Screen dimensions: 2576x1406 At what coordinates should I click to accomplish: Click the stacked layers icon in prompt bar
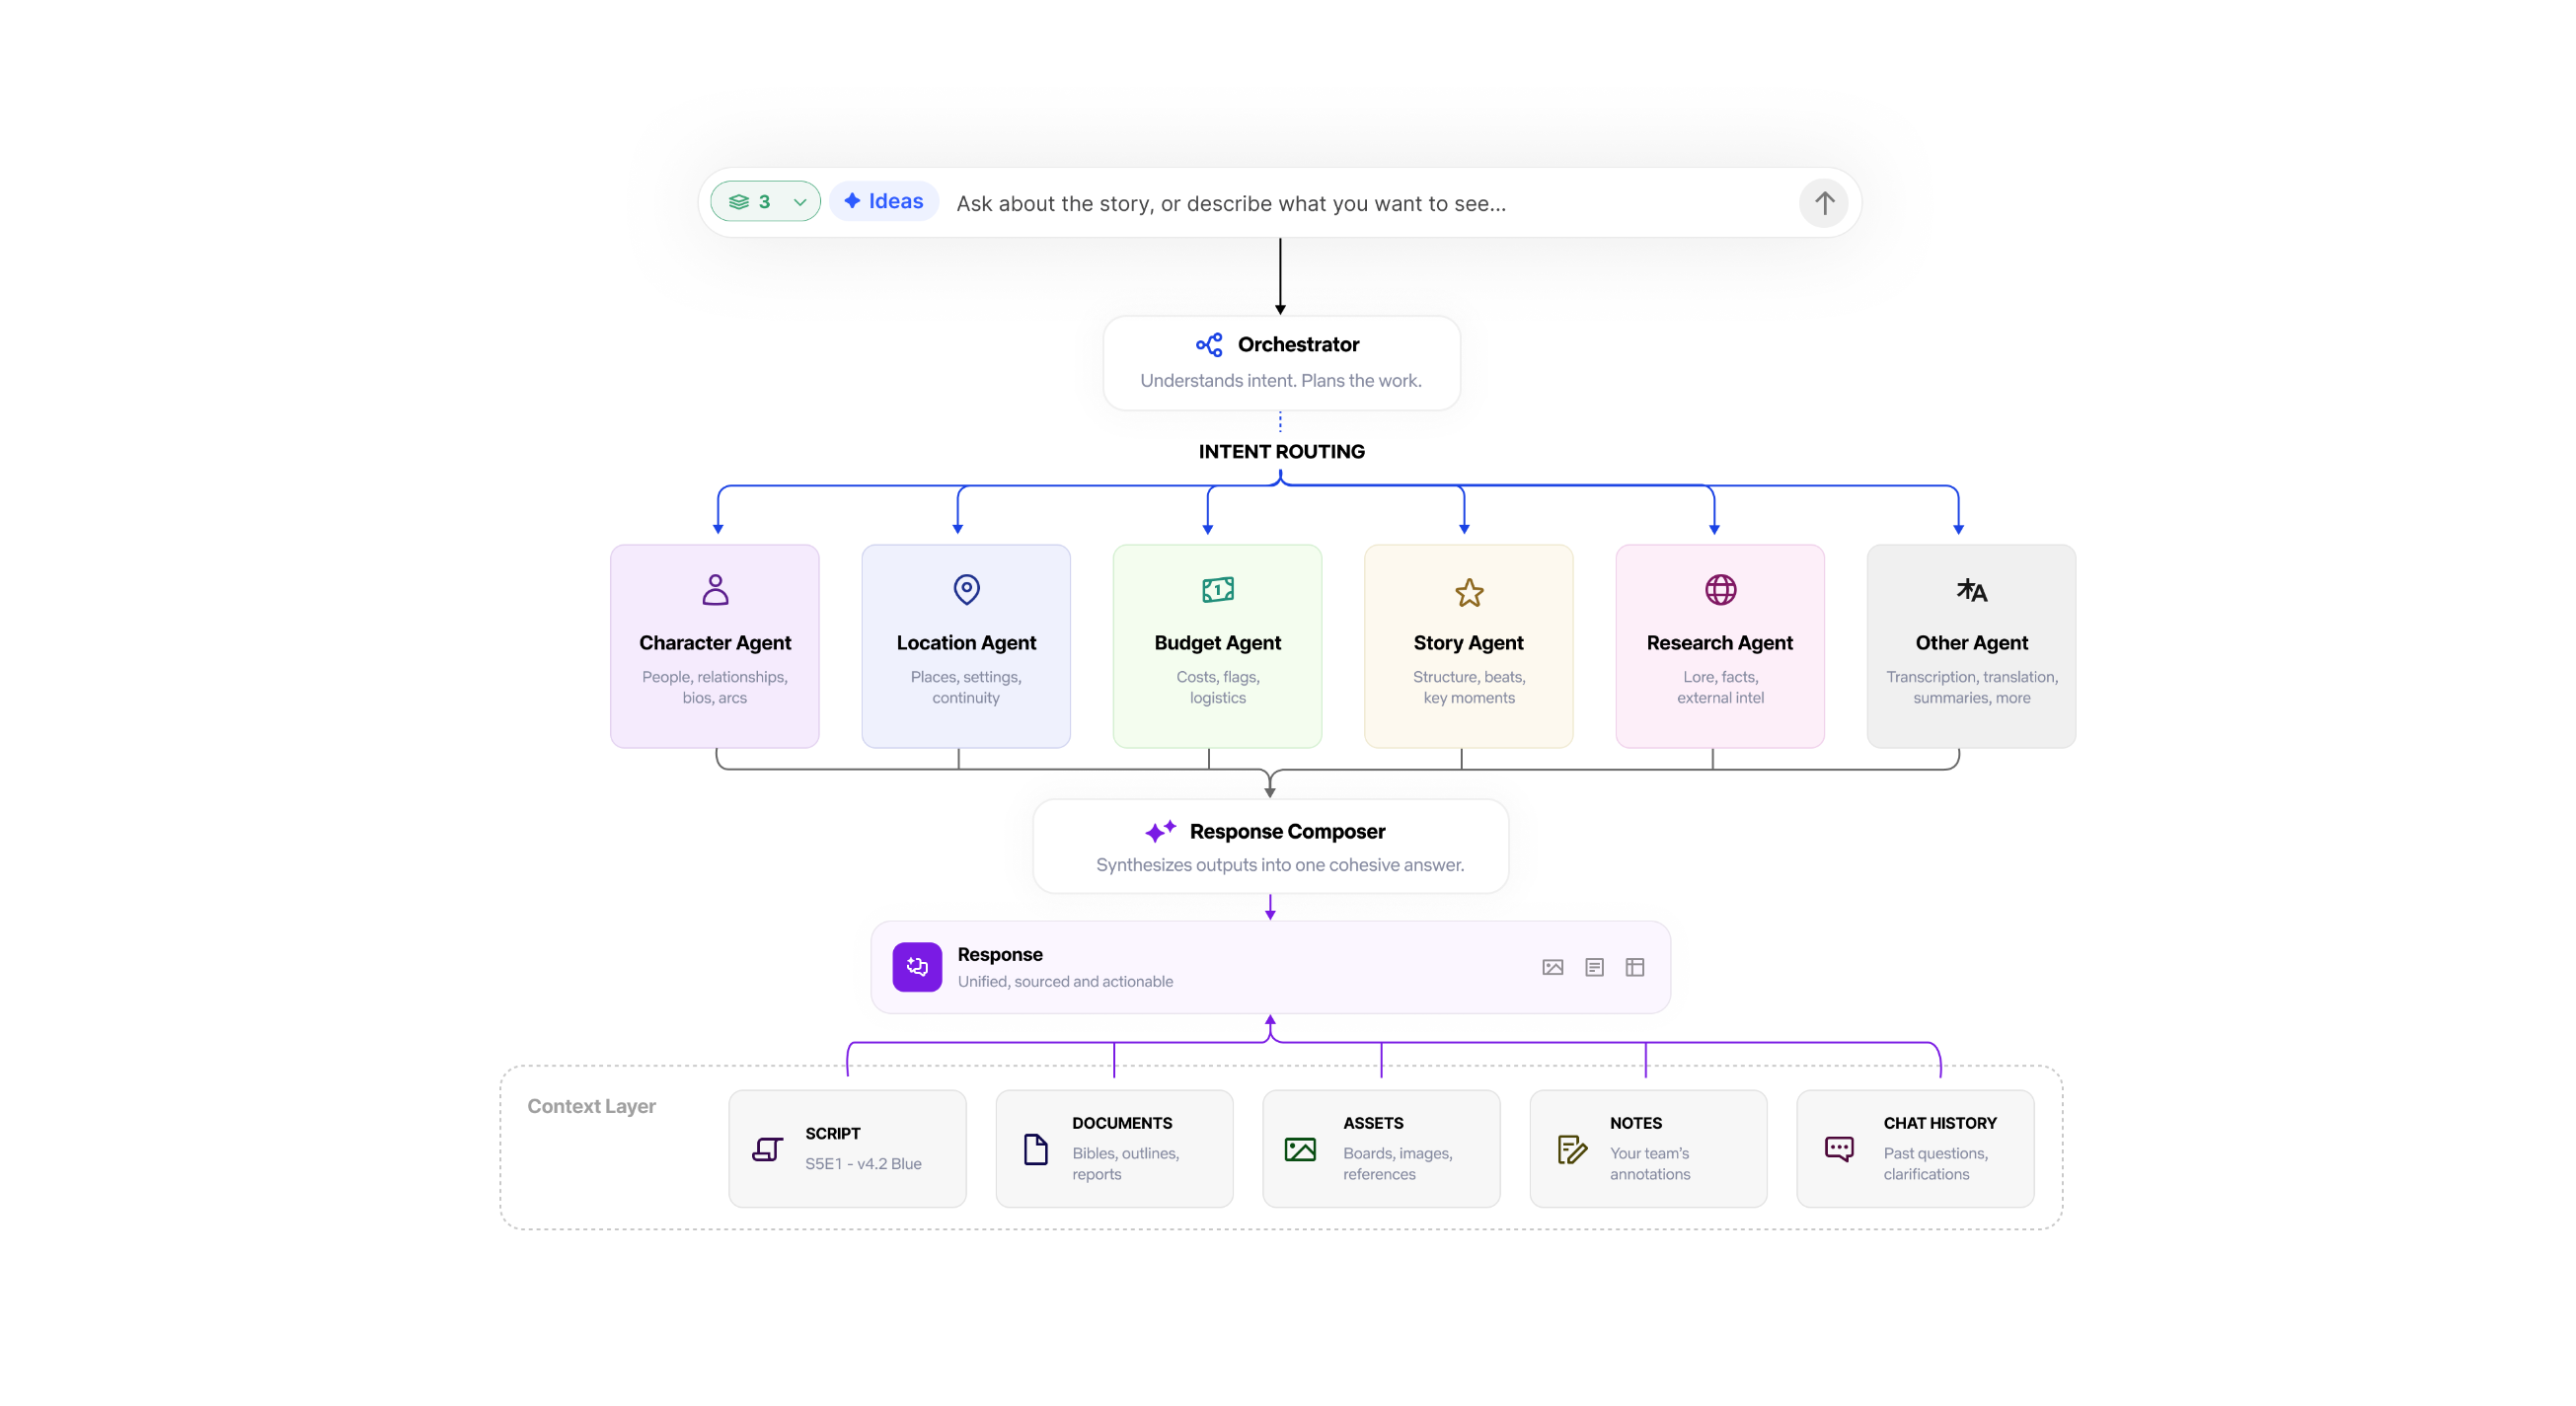click(739, 203)
